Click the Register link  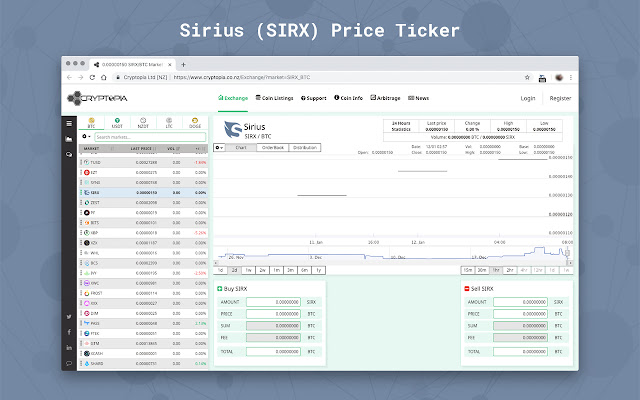click(560, 98)
